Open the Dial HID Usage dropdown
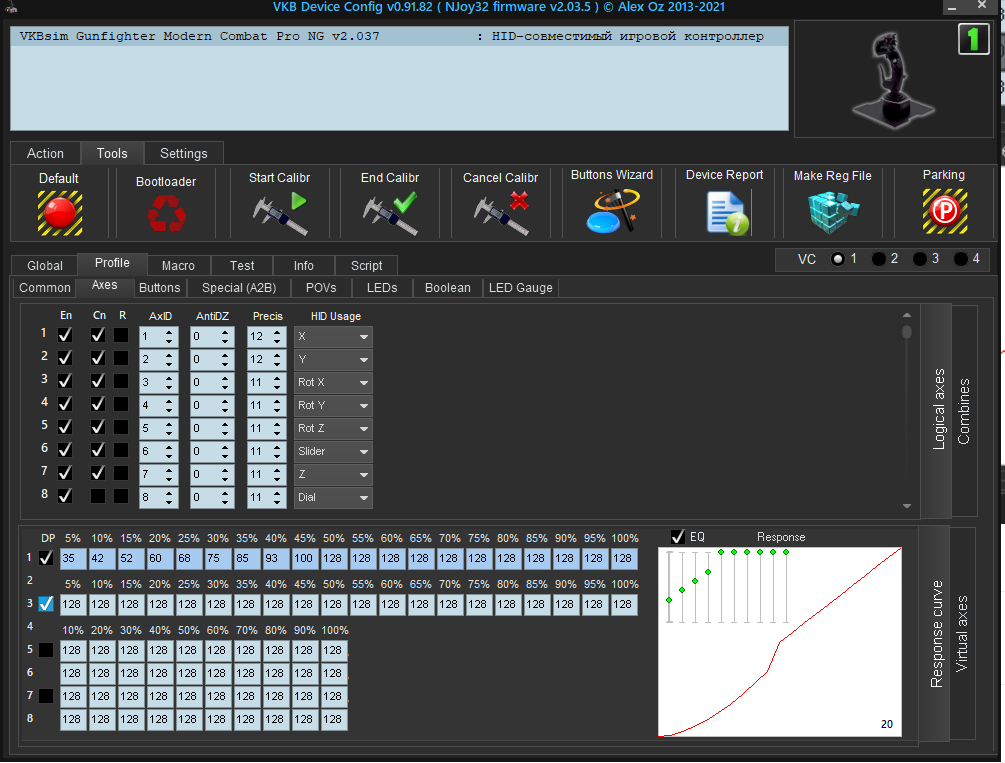The width and height of the screenshot is (1005, 763). pyautogui.click(x=333, y=498)
